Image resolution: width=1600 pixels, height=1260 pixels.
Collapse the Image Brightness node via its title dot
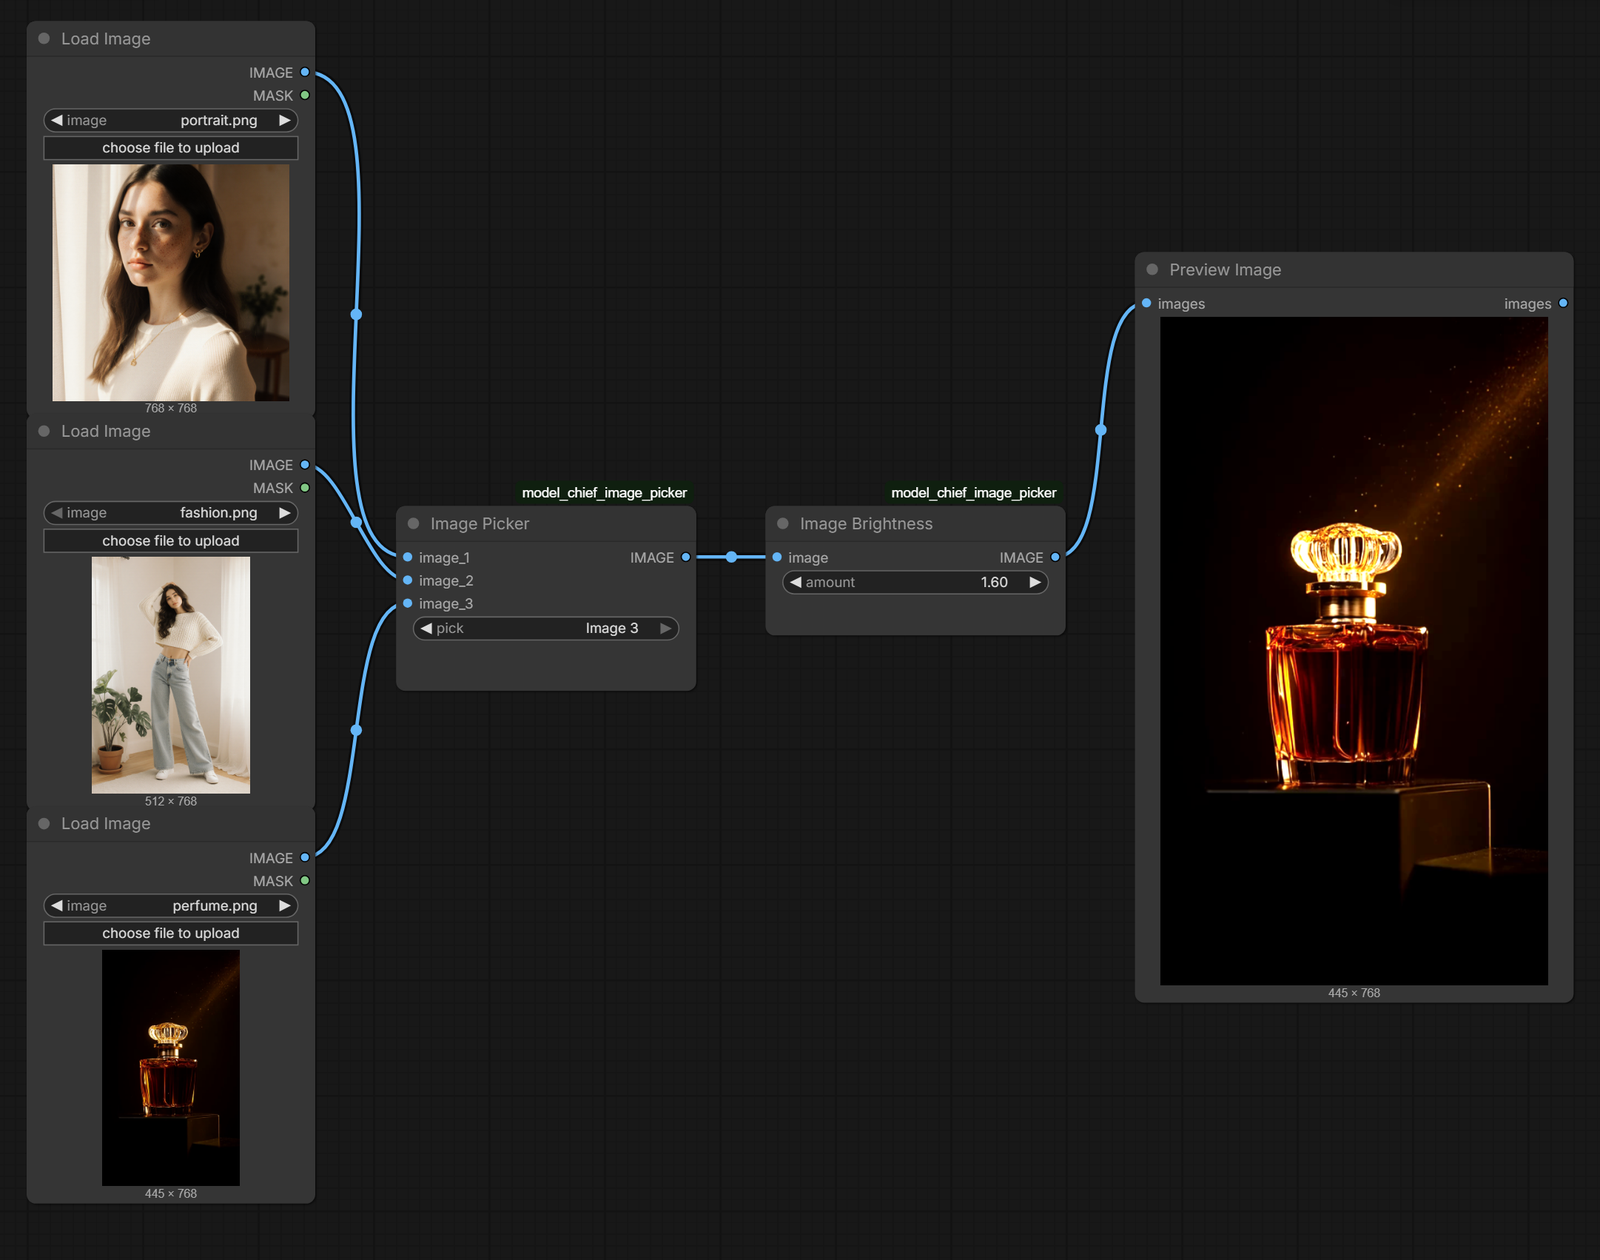tap(783, 524)
